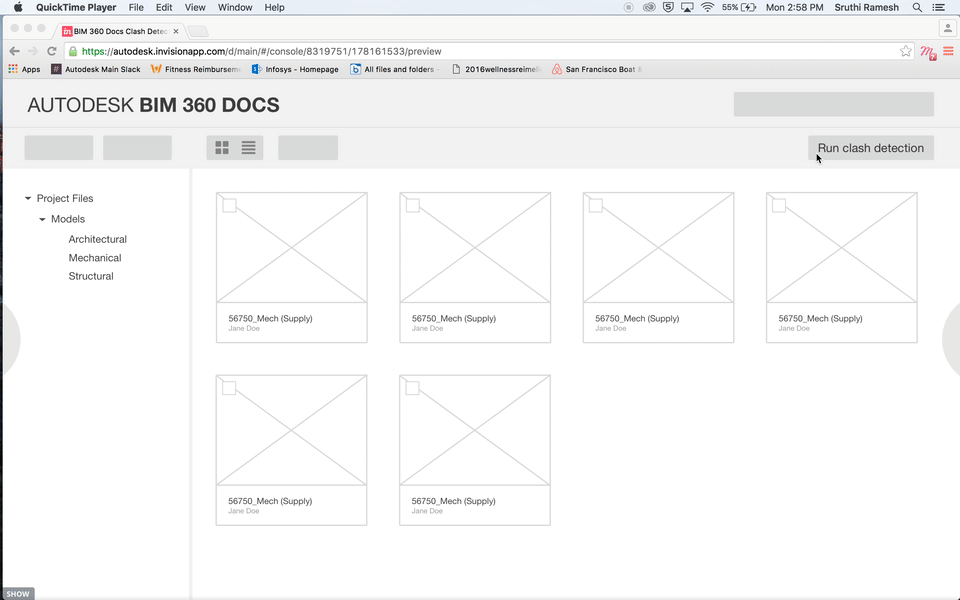Open a new browser tab
The width and height of the screenshot is (960, 600).
coord(198,31)
